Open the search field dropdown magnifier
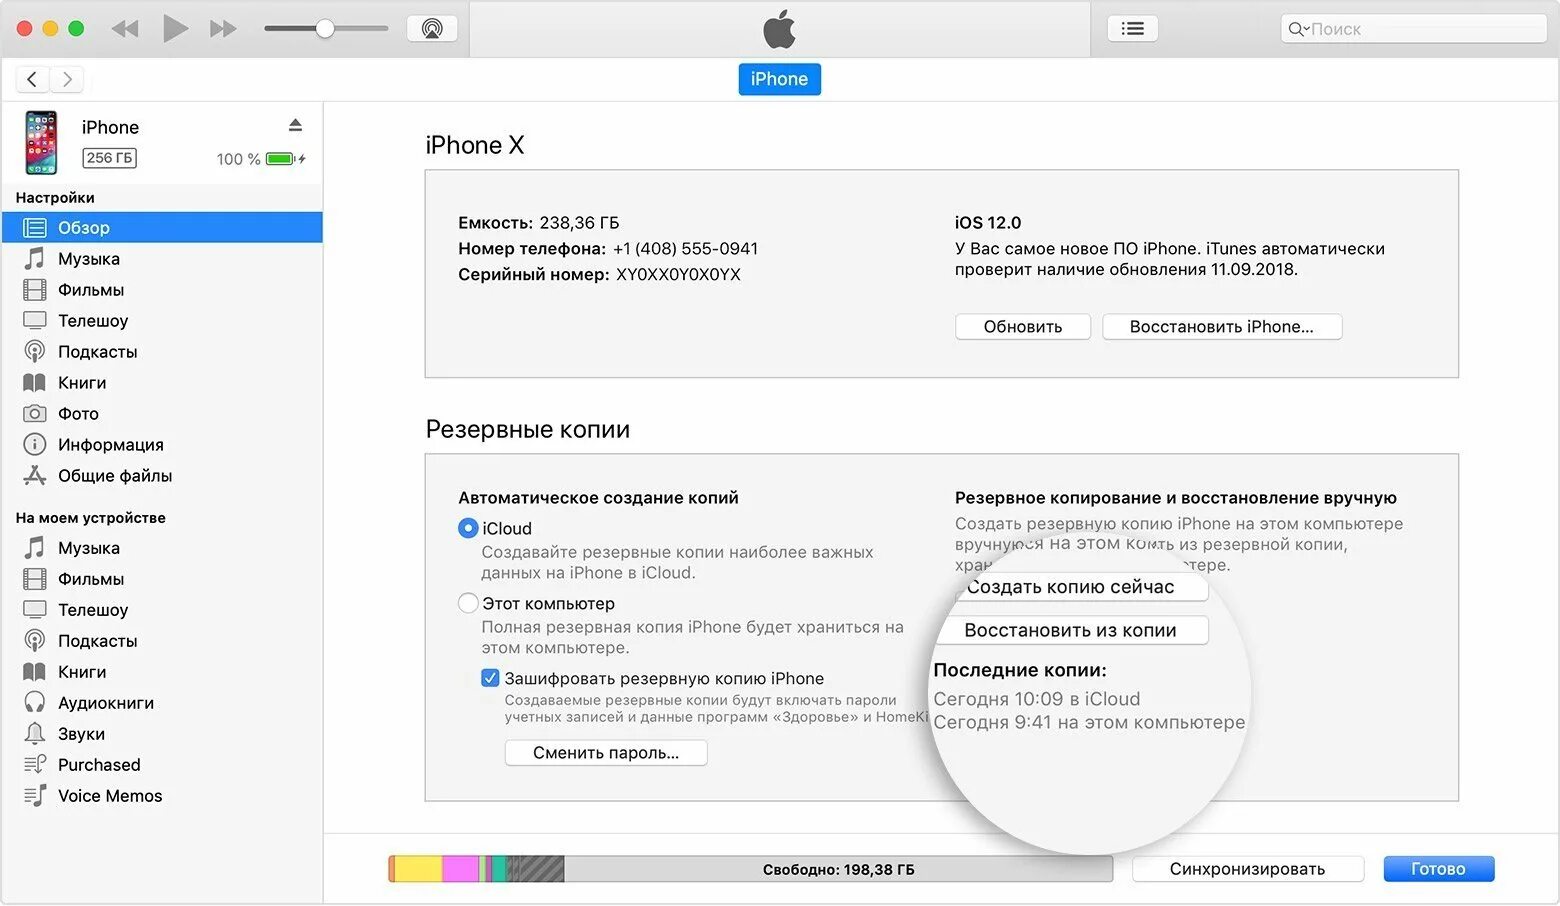 [x=1298, y=29]
